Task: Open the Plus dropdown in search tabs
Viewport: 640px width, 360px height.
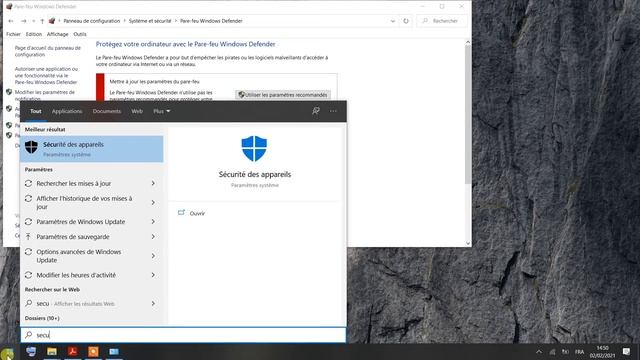Action: (162, 111)
